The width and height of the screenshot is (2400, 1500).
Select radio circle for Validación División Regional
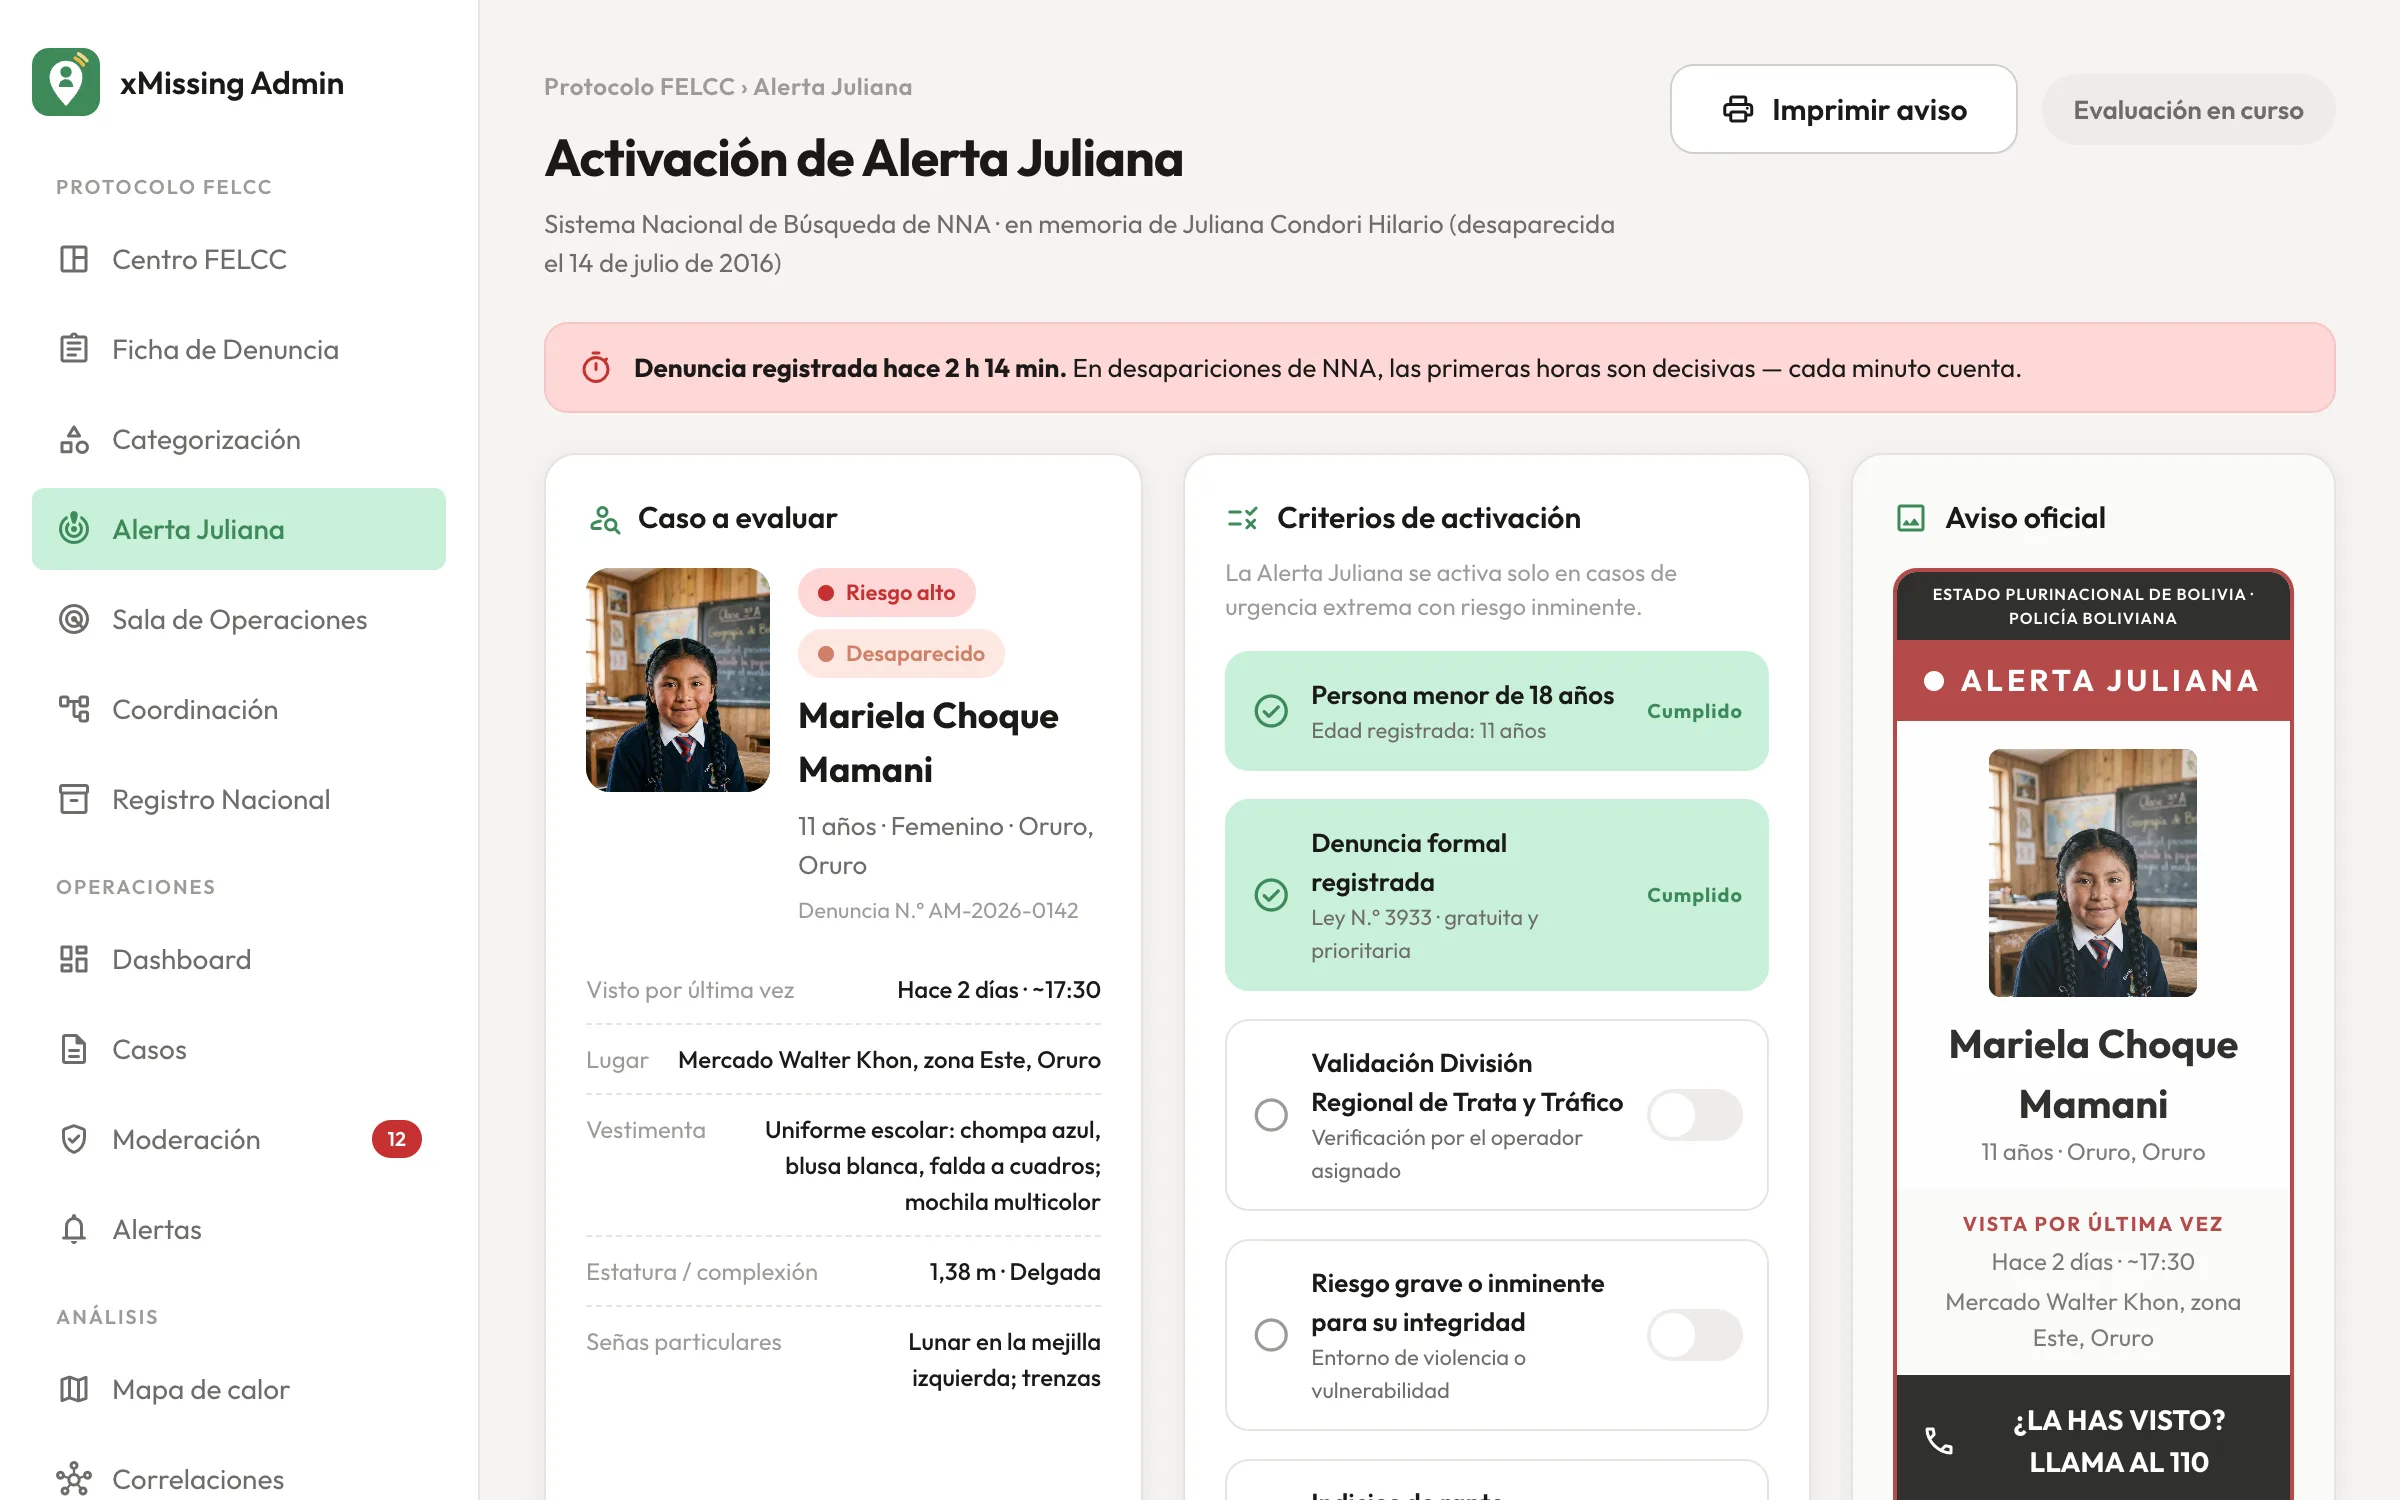click(x=1271, y=1115)
